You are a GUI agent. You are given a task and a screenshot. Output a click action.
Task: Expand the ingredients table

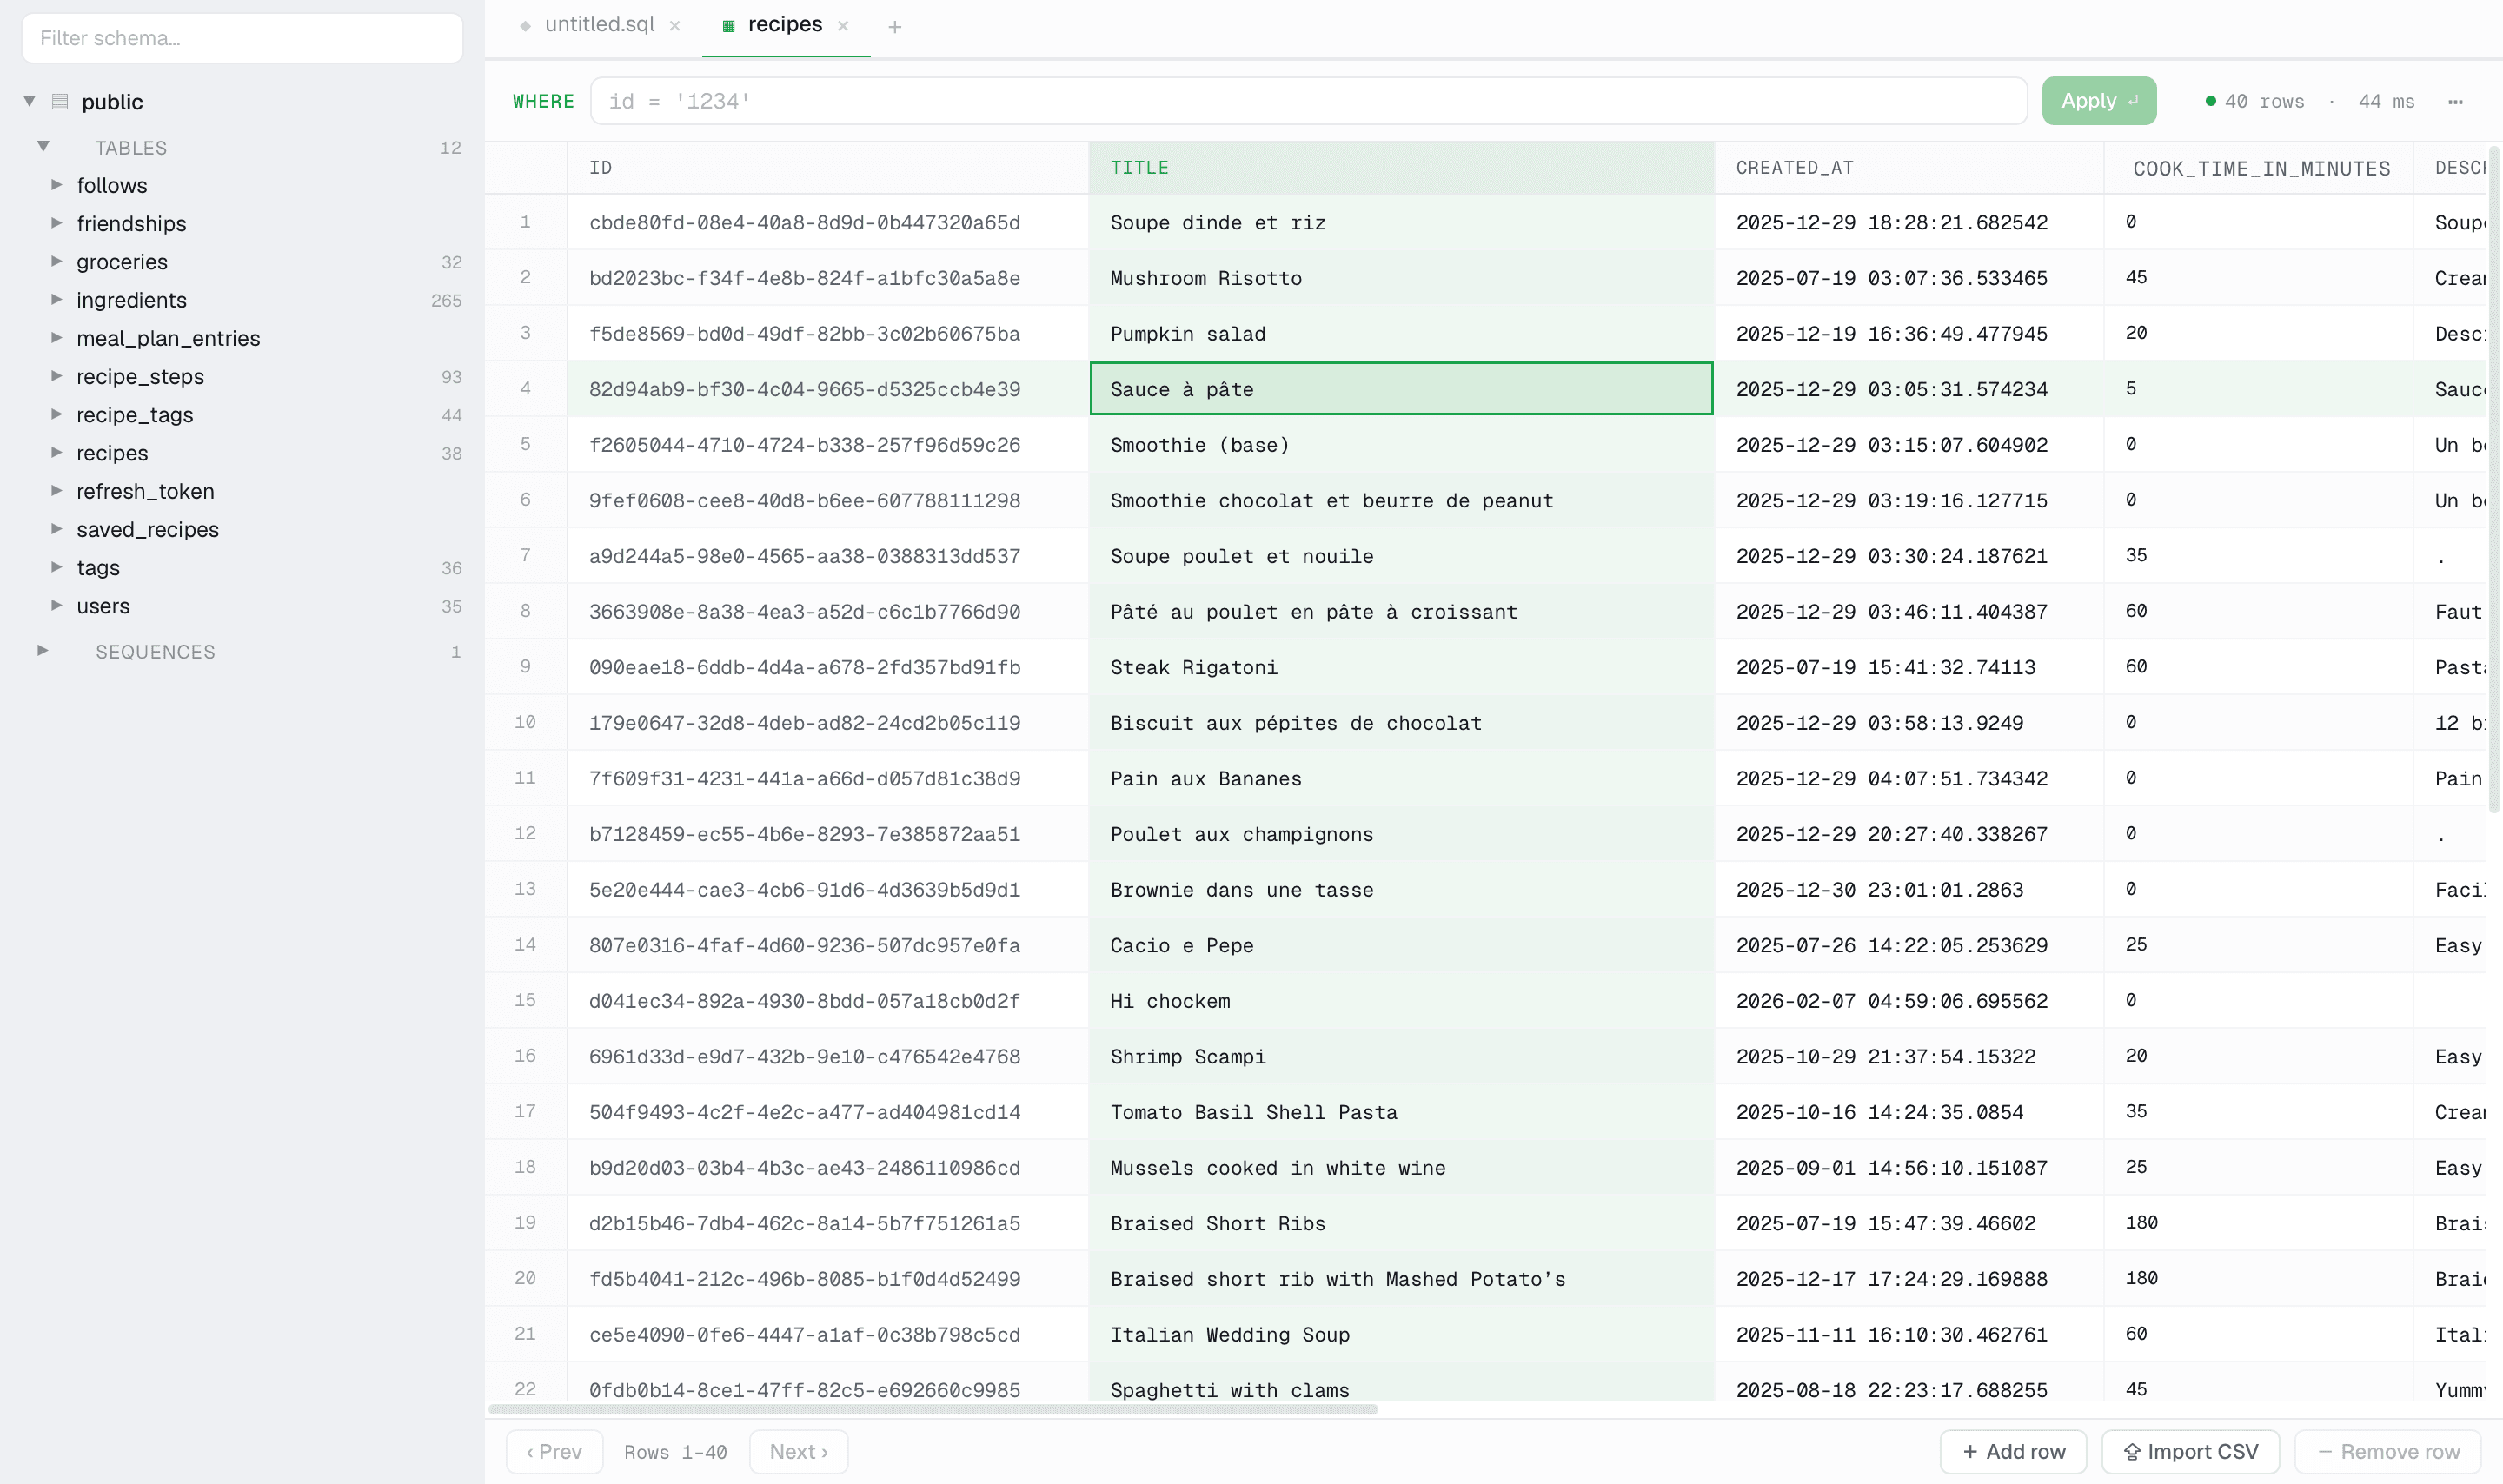57,300
